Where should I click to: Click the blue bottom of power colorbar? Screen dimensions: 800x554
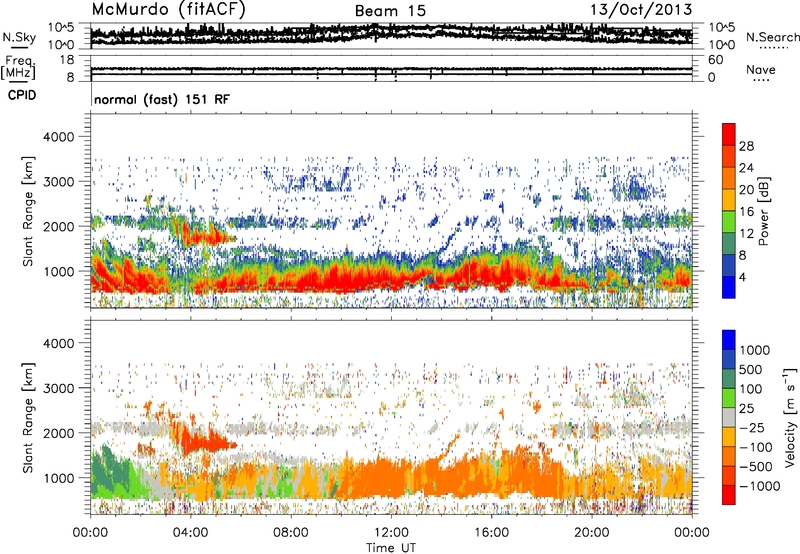(729, 287)
